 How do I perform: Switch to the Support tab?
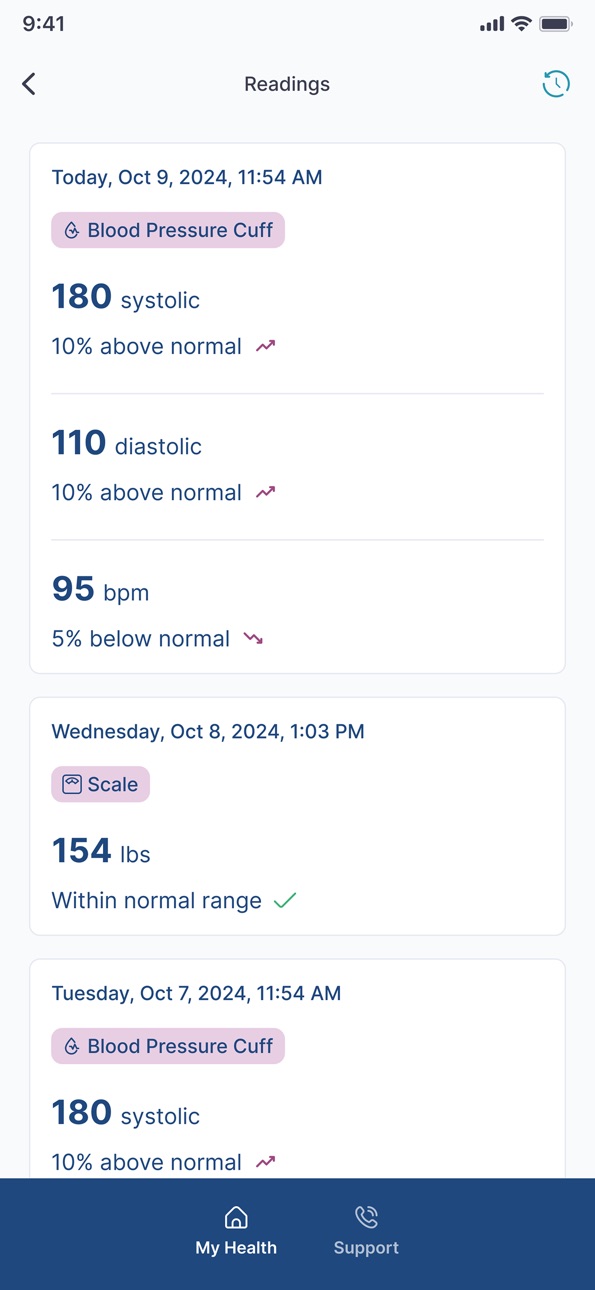366,1231
